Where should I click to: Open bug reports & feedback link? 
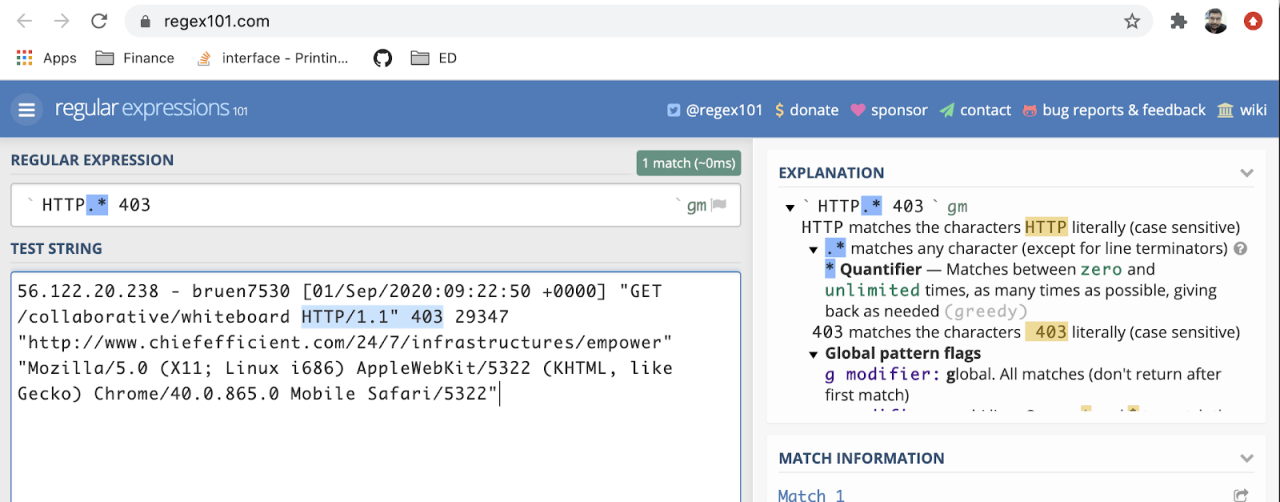1114,110
